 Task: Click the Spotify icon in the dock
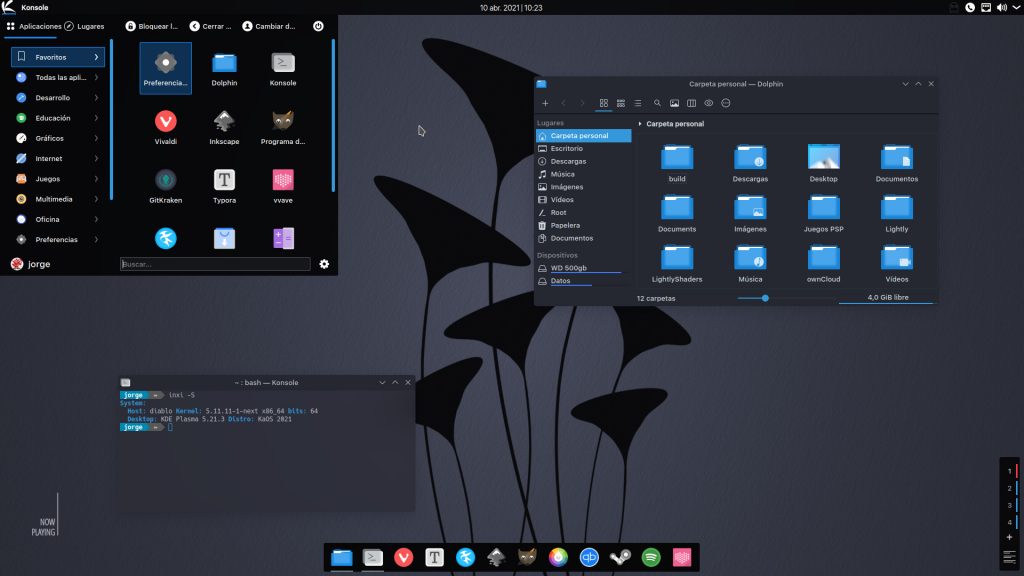click(x=651, y=558)
